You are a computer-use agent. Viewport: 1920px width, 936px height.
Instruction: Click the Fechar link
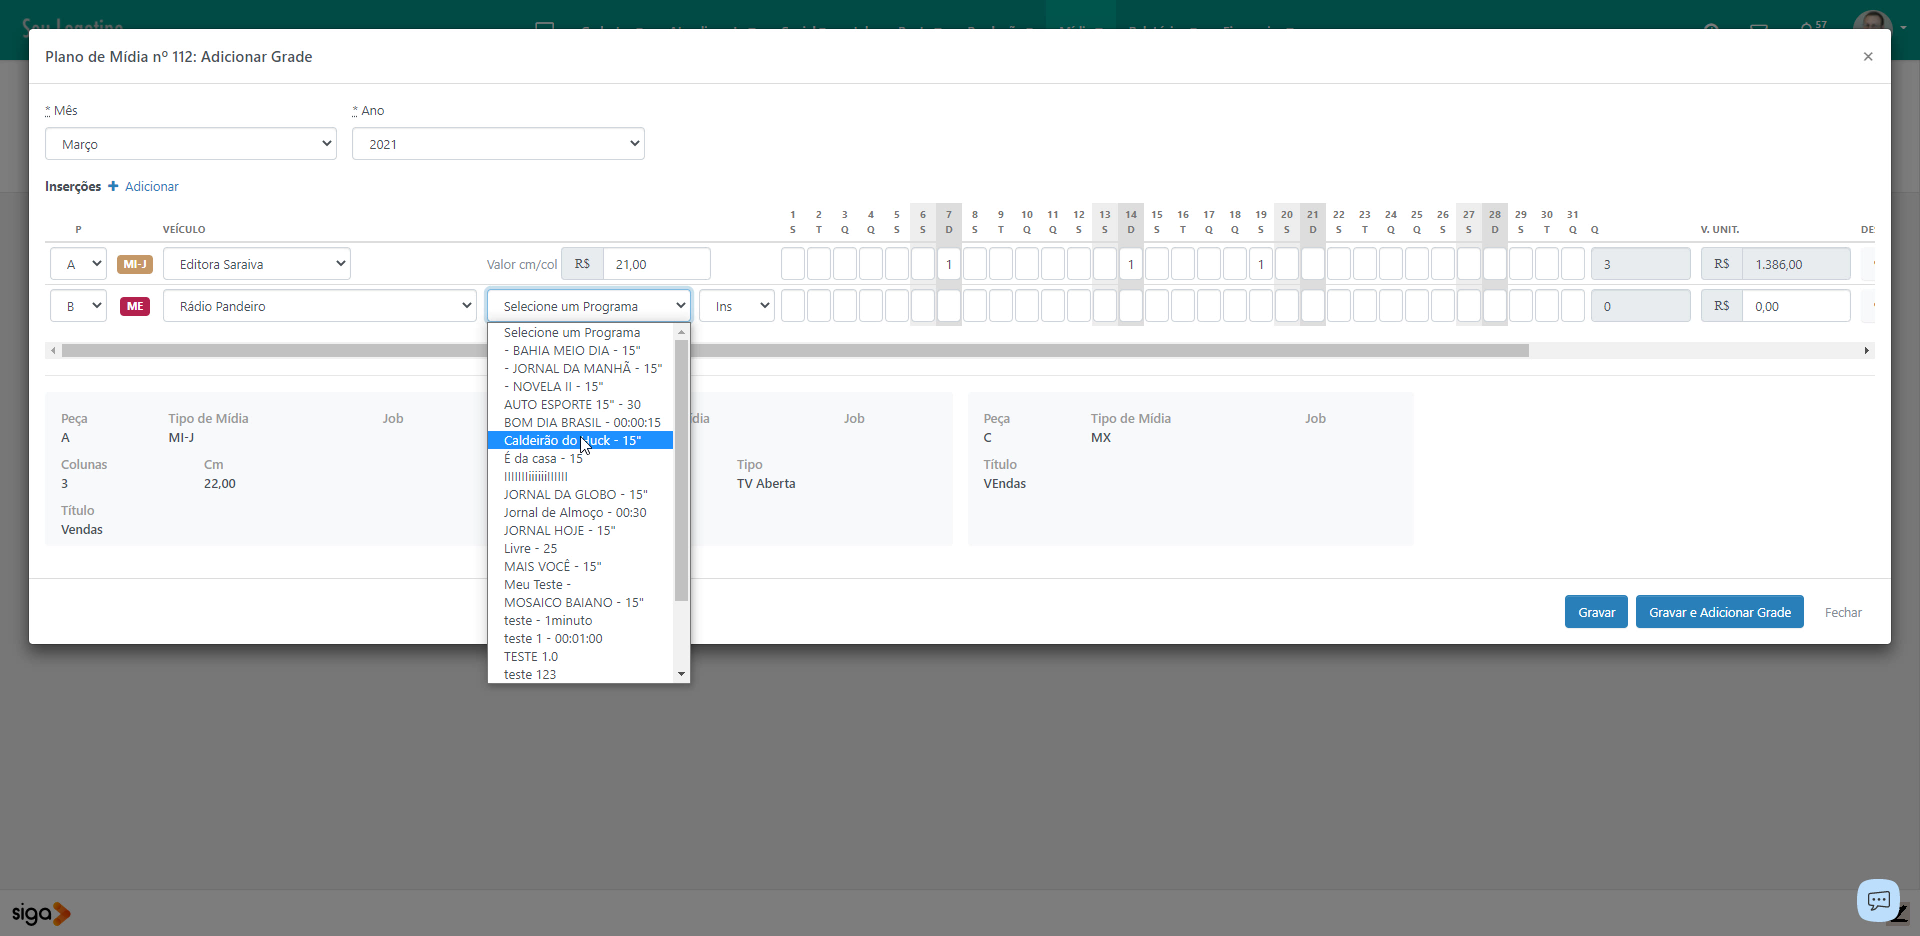(x=1842, y=612)
